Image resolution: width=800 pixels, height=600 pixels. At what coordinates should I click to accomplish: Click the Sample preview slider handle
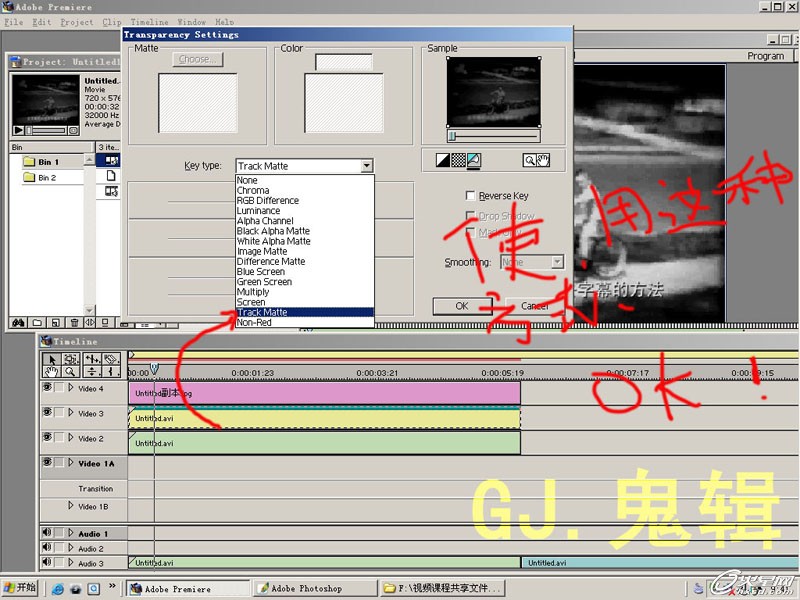tap(452, 136)
